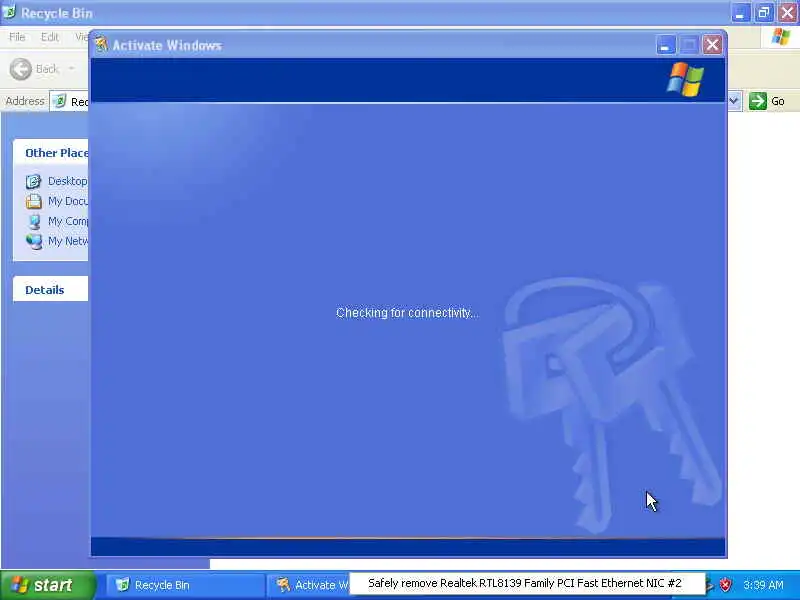Open My Network Places link in sidebar

68,241
